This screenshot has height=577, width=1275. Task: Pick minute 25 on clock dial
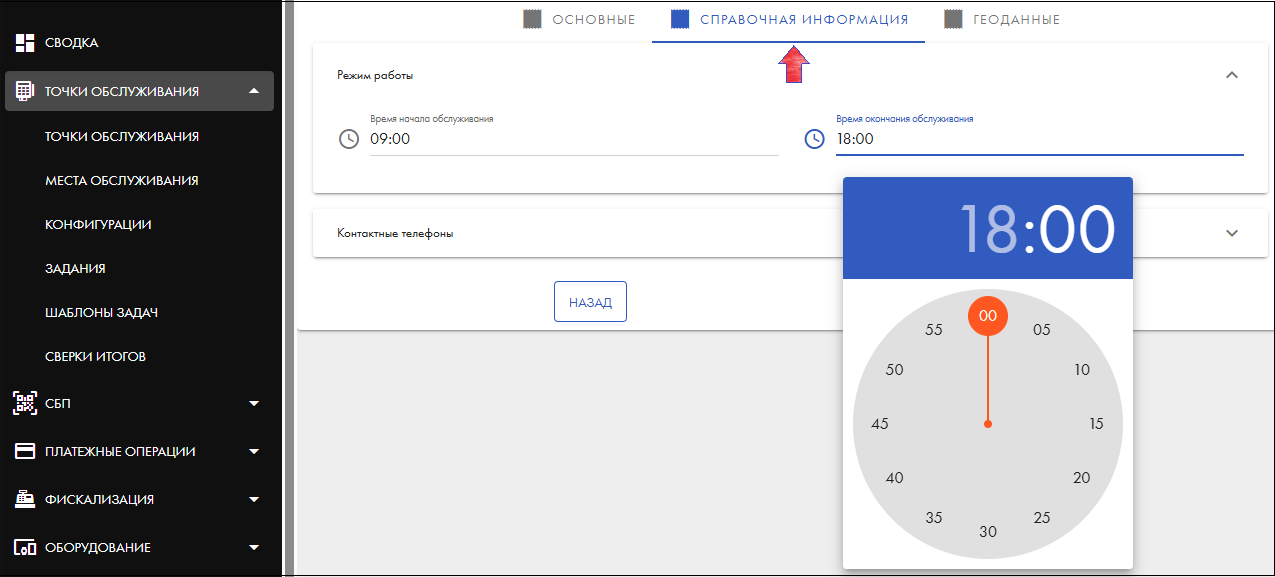tap(1042, 518)
